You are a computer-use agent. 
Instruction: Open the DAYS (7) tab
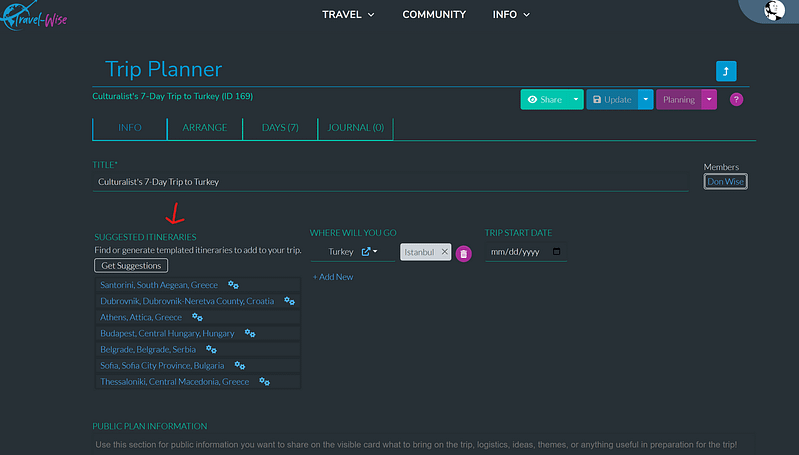pos(280,128)
